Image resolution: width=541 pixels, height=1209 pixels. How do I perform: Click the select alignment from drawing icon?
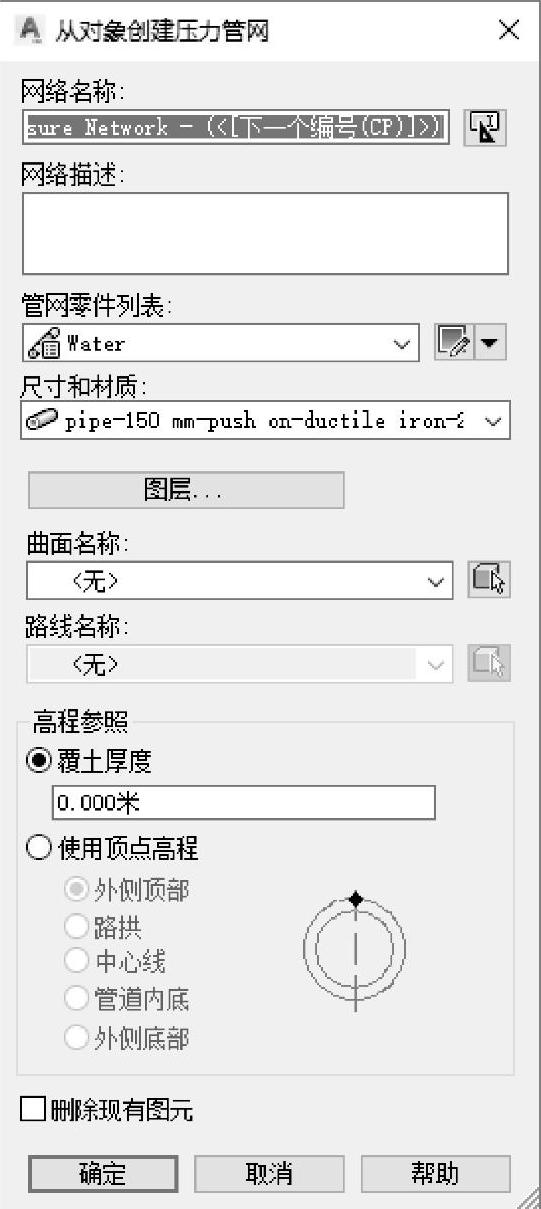coord(489,664)
